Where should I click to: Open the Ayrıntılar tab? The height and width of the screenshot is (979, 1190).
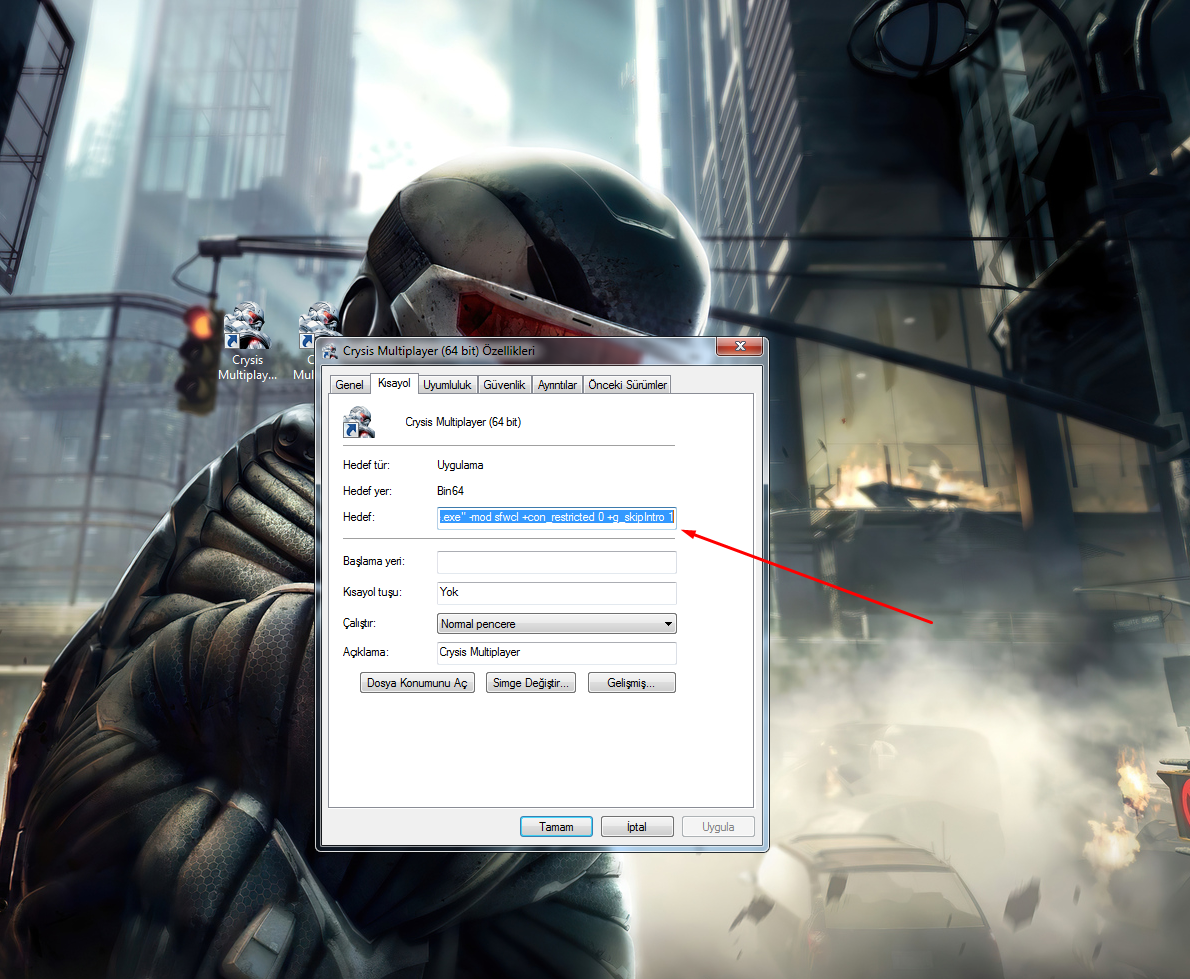point(557,385)
